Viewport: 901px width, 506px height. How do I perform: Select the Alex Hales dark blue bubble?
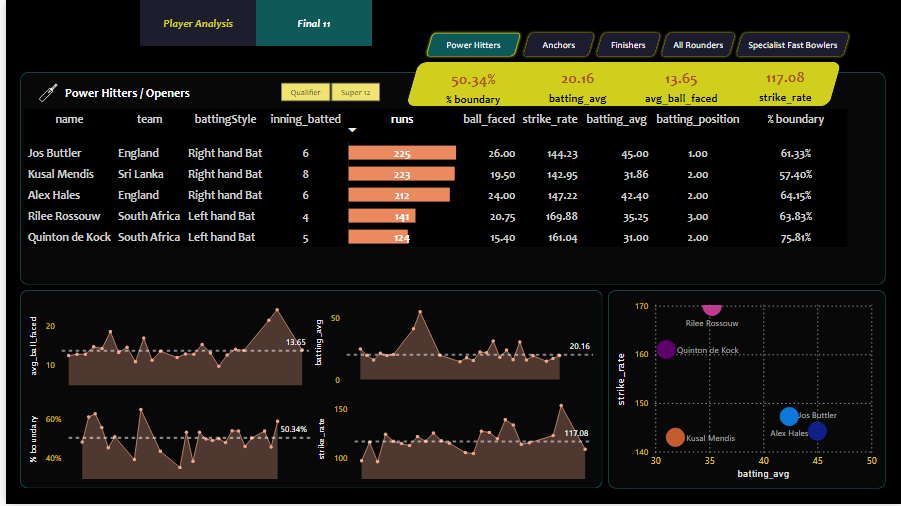click(x=817, y=431)
